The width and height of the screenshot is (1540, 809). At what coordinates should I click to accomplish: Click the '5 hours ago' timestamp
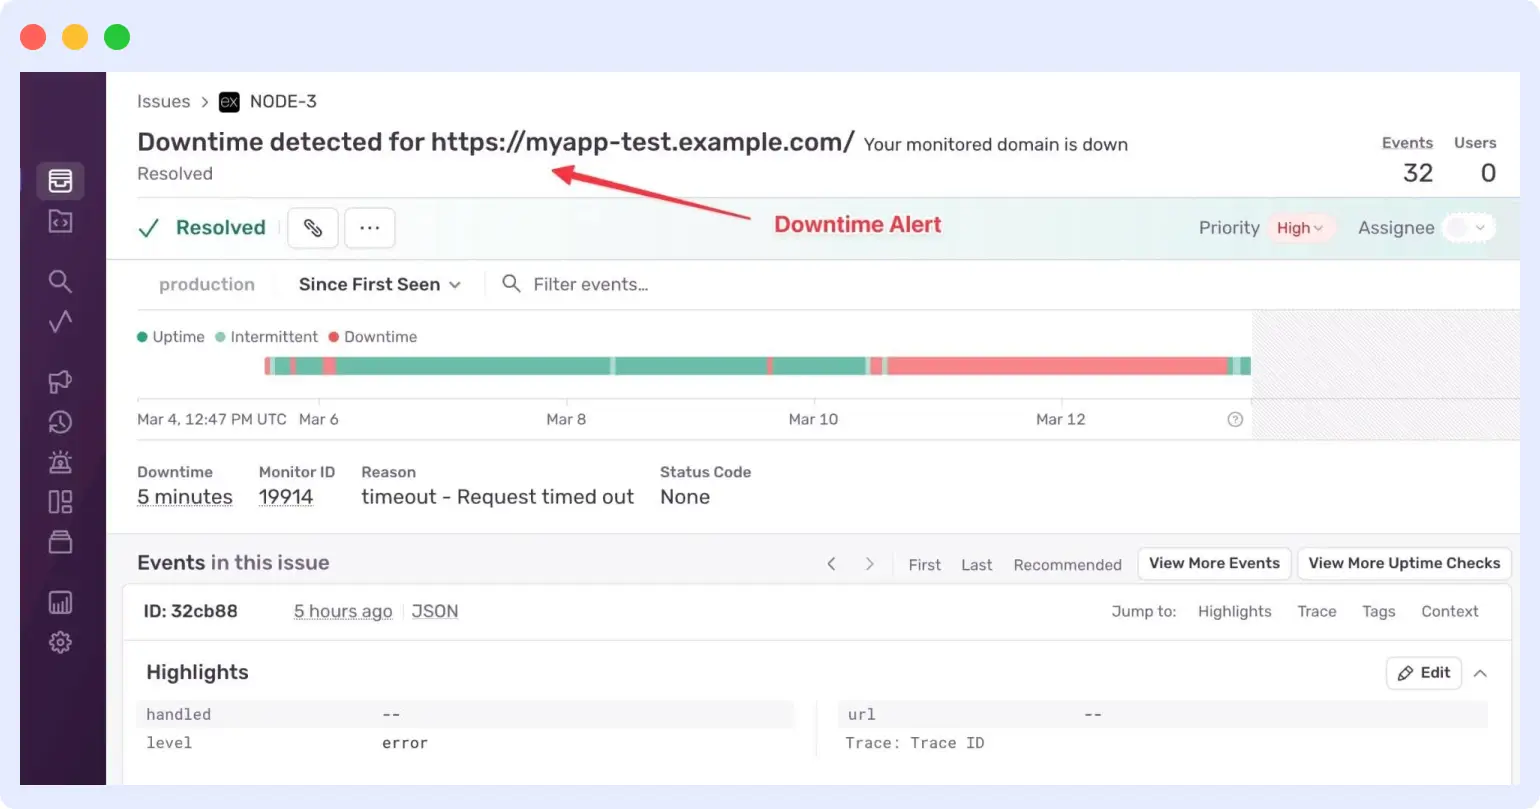pyautogui.click(x=343, y=611)
